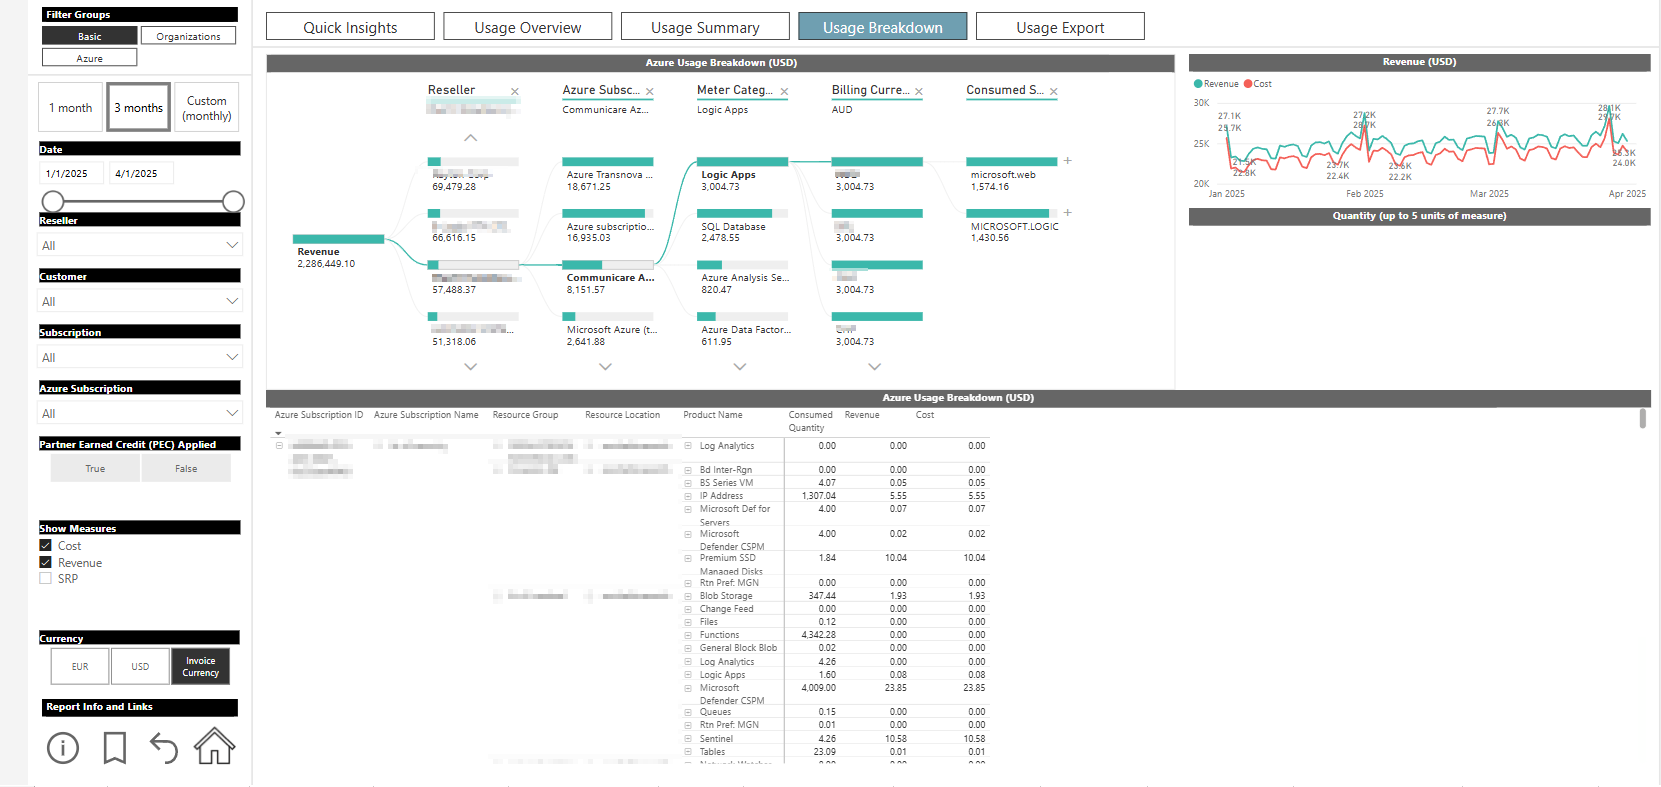This screenshot has height=787, width=1661.
Task: Select EUR currency
Action: pyautogui.click(x=80, y=666)
